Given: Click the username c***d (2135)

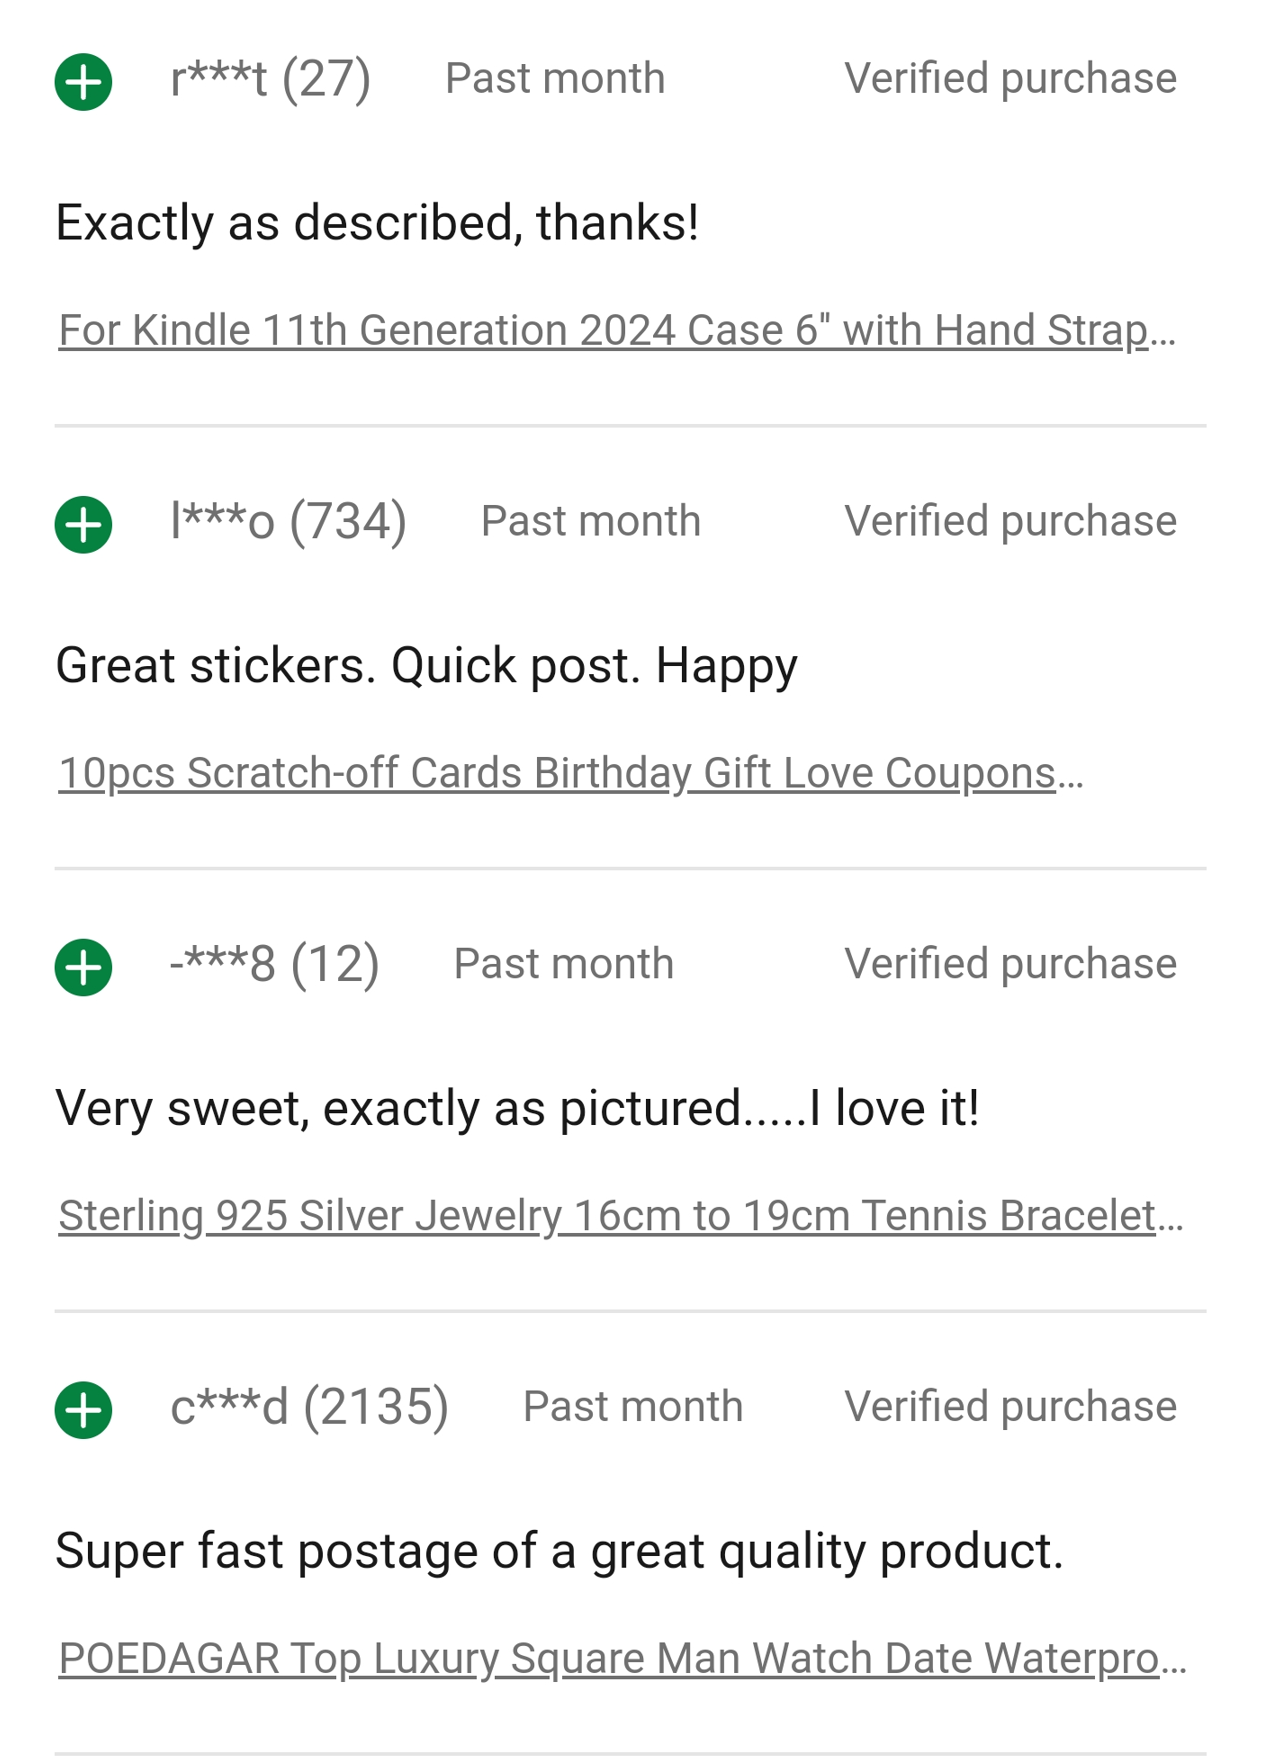Looking at the screenshot, I should click(x=309, y=1407).
